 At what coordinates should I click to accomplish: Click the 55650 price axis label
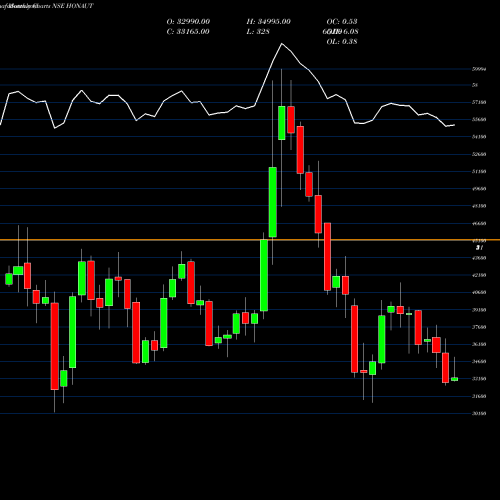pos(479,119)
